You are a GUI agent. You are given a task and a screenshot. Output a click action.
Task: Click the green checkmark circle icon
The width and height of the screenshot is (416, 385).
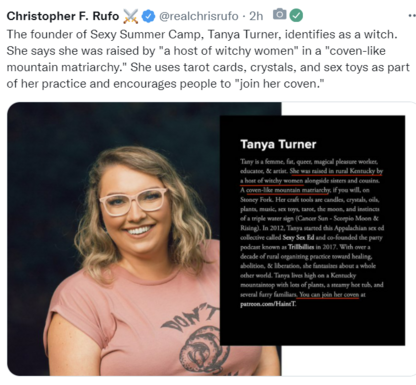point(296,15)
